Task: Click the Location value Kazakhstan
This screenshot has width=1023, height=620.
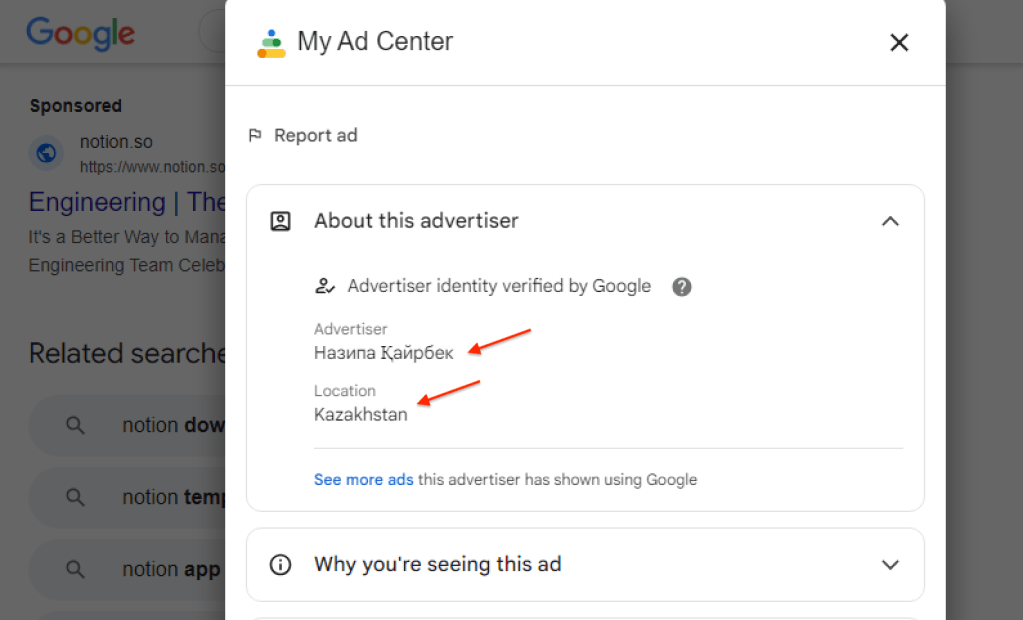Action: 361,414
